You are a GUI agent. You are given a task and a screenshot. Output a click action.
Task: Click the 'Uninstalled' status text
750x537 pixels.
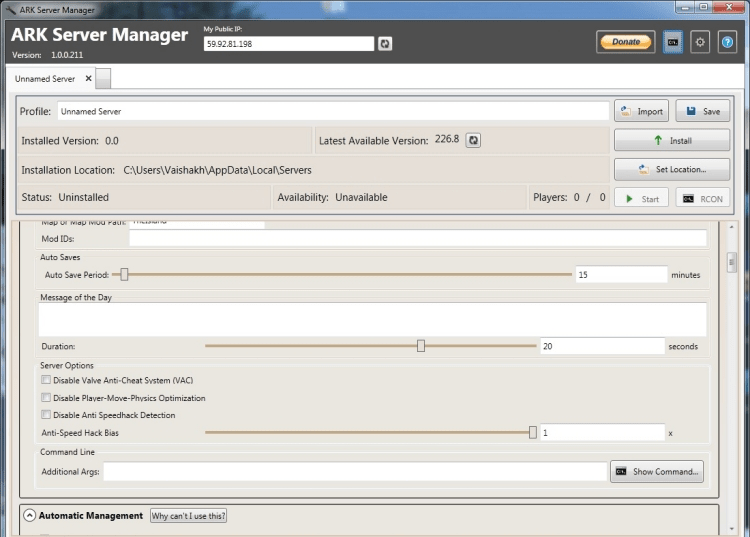pos(84,197)
